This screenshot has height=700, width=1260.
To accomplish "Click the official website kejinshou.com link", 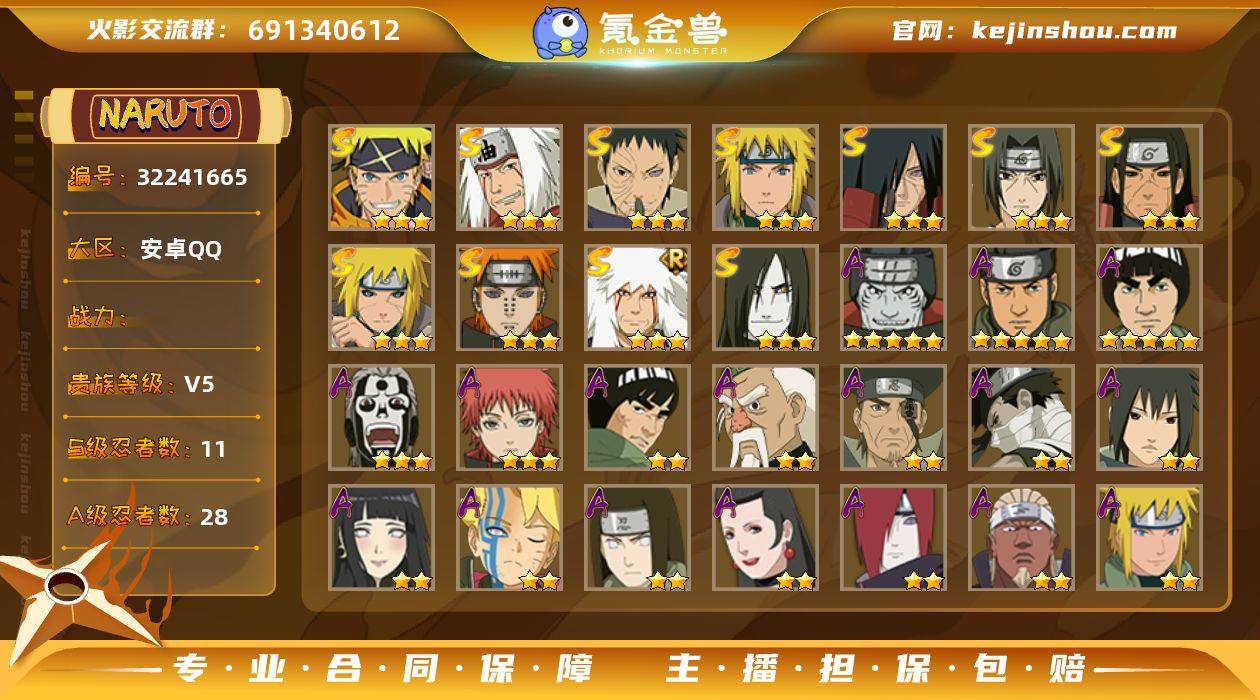I will click(x=1034, y=30).
